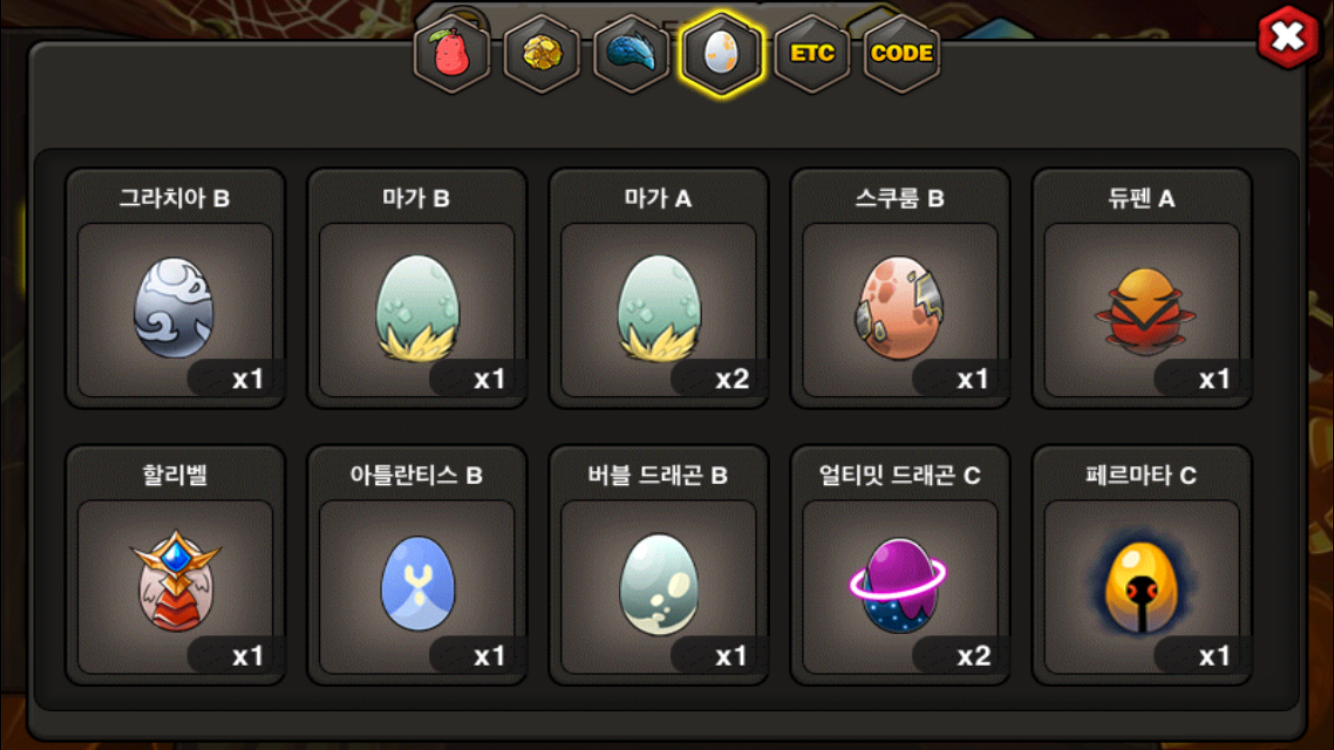Select the blue dragon wing tab
Screen dimensions: 1334x750
tap(632, 53)
